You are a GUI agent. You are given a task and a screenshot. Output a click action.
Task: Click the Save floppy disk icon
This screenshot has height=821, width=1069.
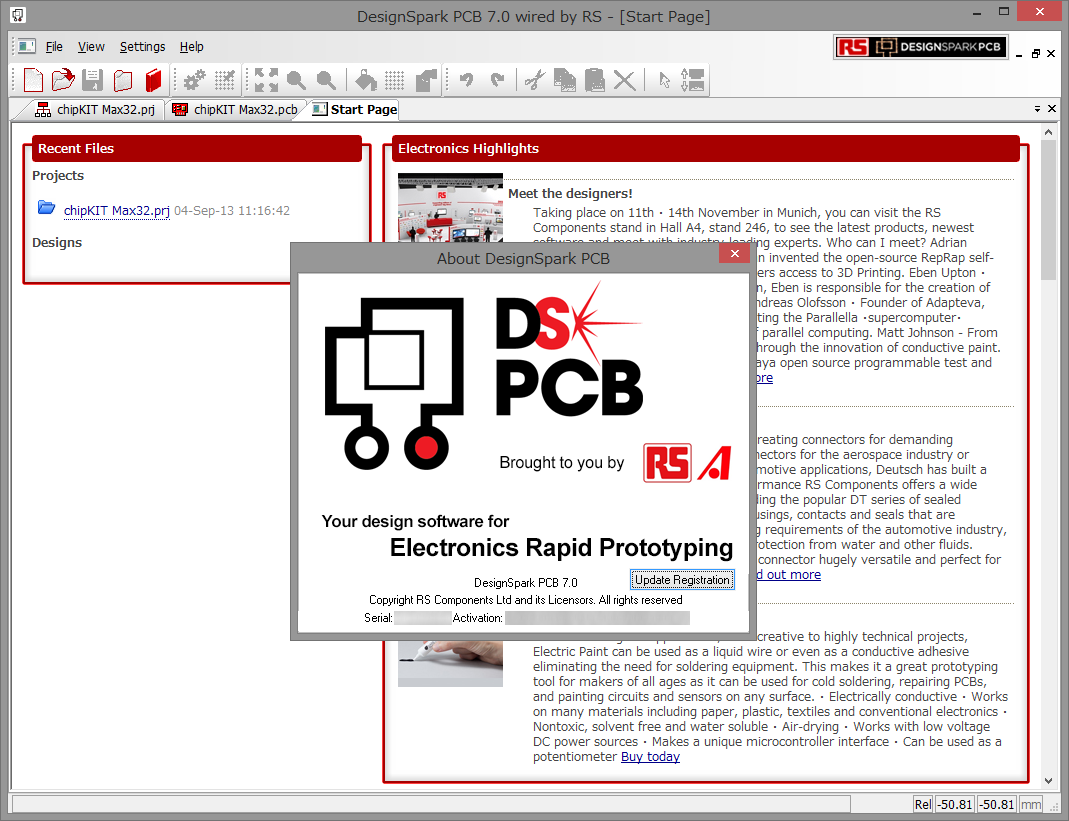[93, 80]
